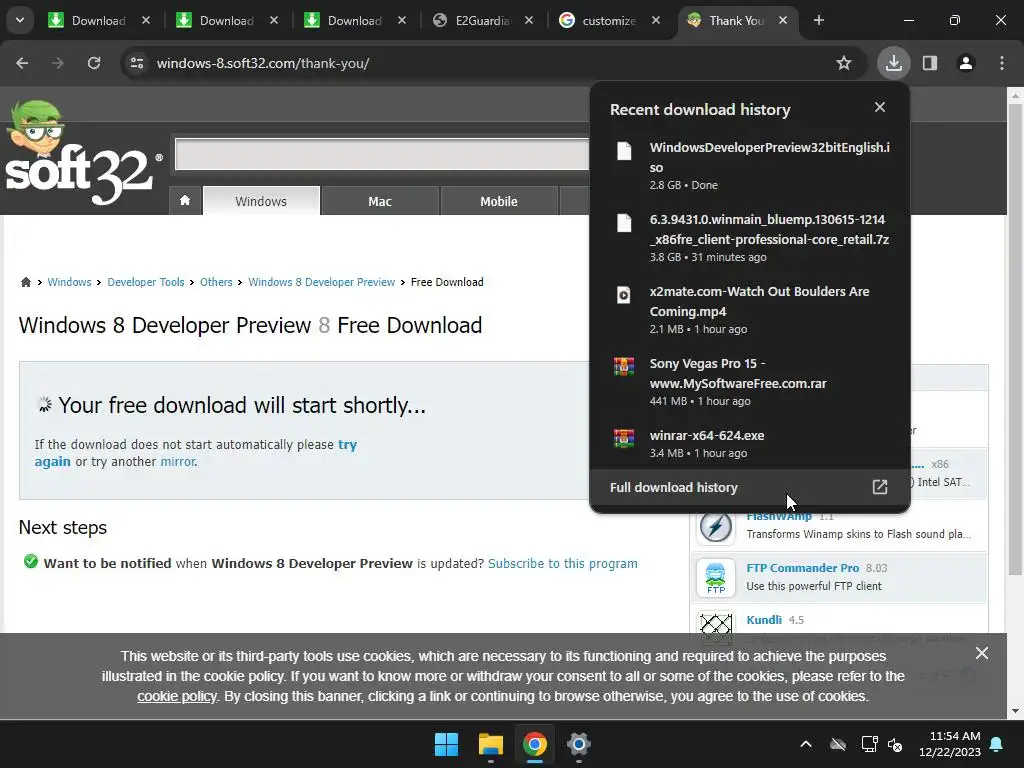Open the Chrome side panel icon
The width and height of the screenshot is (1024, 768).
point(930,63)
